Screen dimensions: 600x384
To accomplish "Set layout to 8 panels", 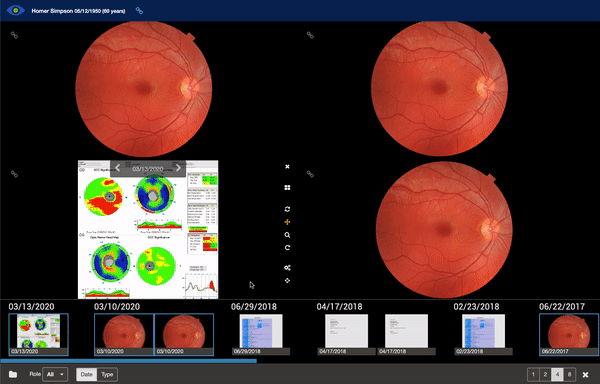I will point(569,374).
